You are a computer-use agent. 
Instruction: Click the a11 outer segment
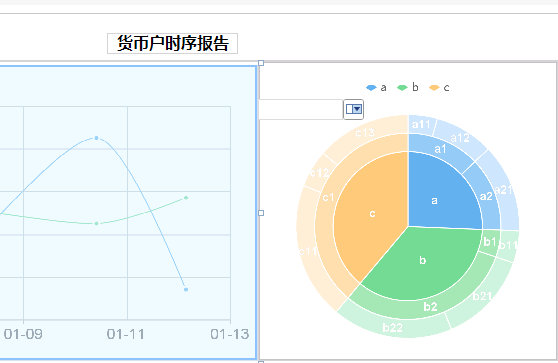pos(421,124)
